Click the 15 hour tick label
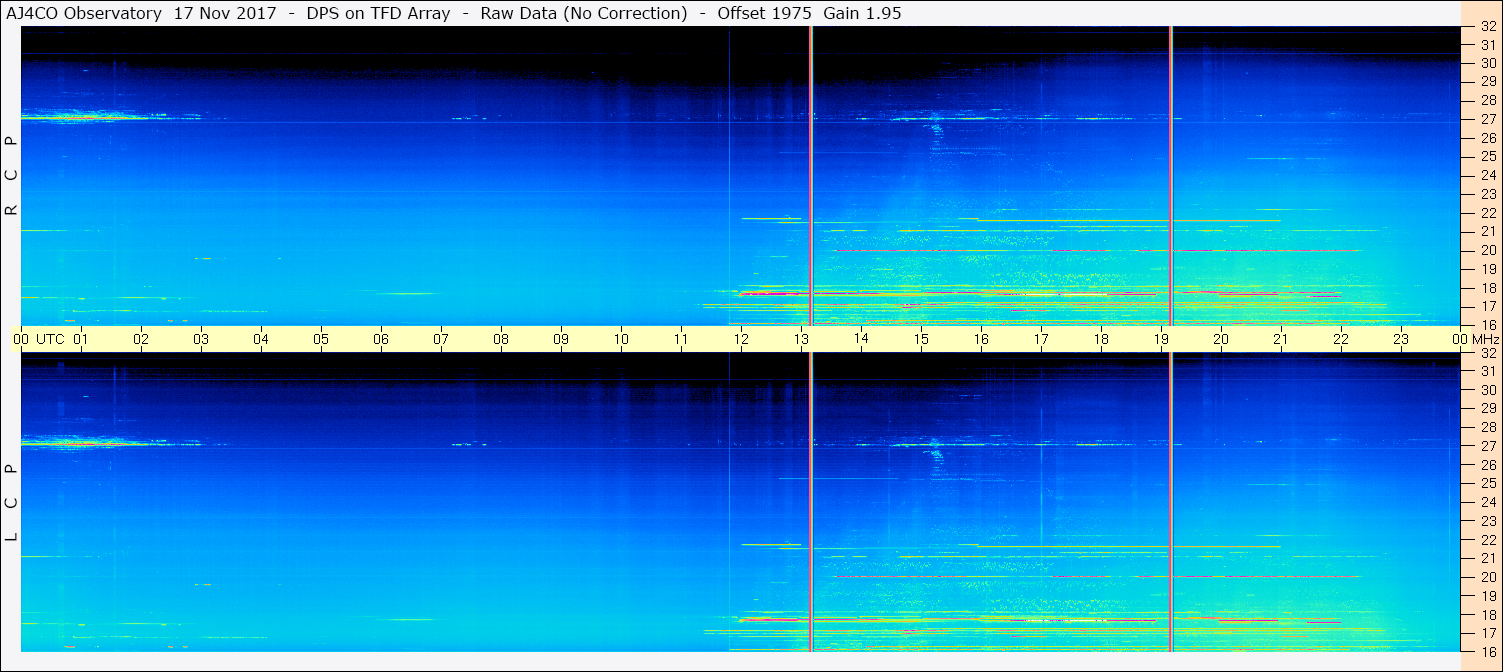 (921, 339)
